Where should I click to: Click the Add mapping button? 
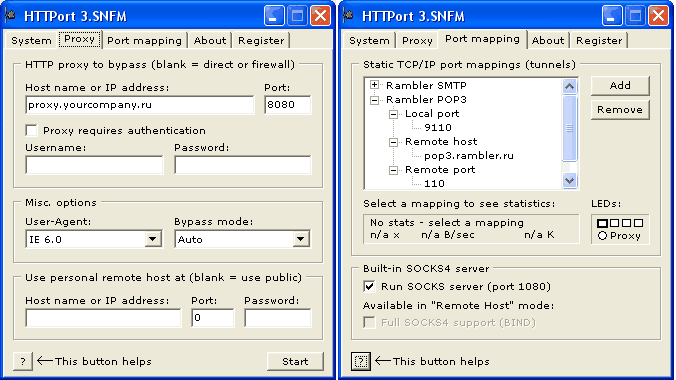click(620, 85)
